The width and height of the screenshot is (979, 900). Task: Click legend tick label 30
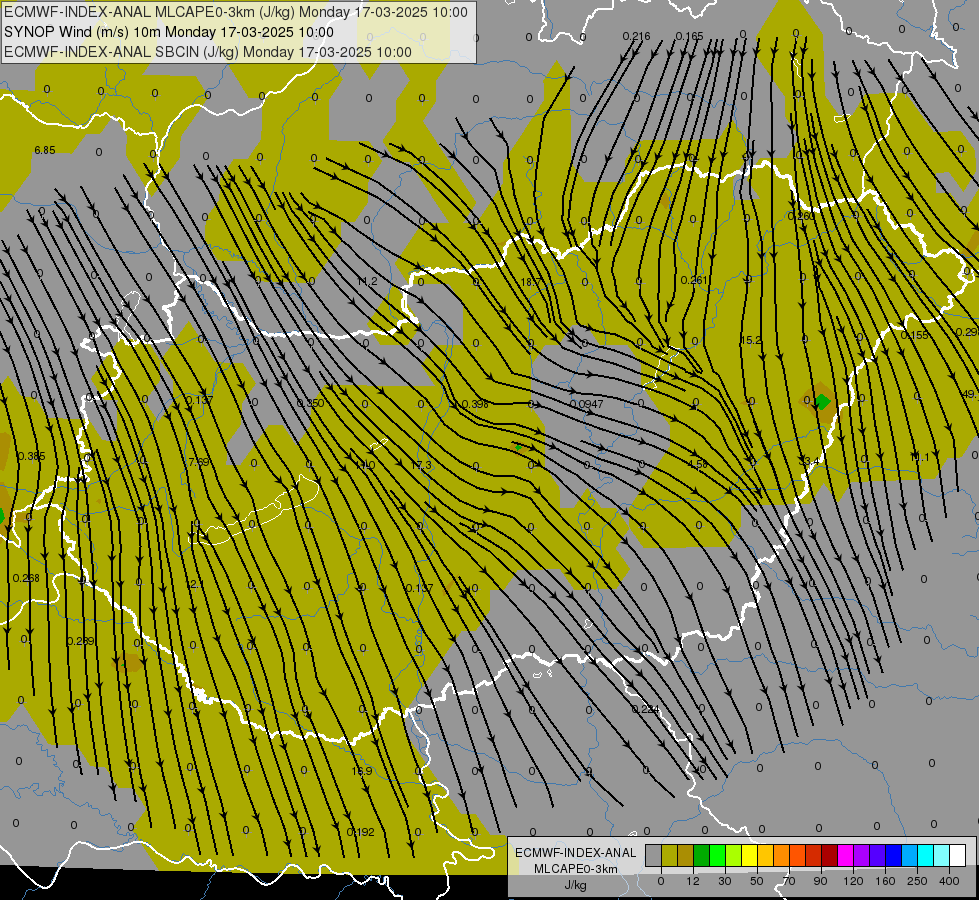725,881
